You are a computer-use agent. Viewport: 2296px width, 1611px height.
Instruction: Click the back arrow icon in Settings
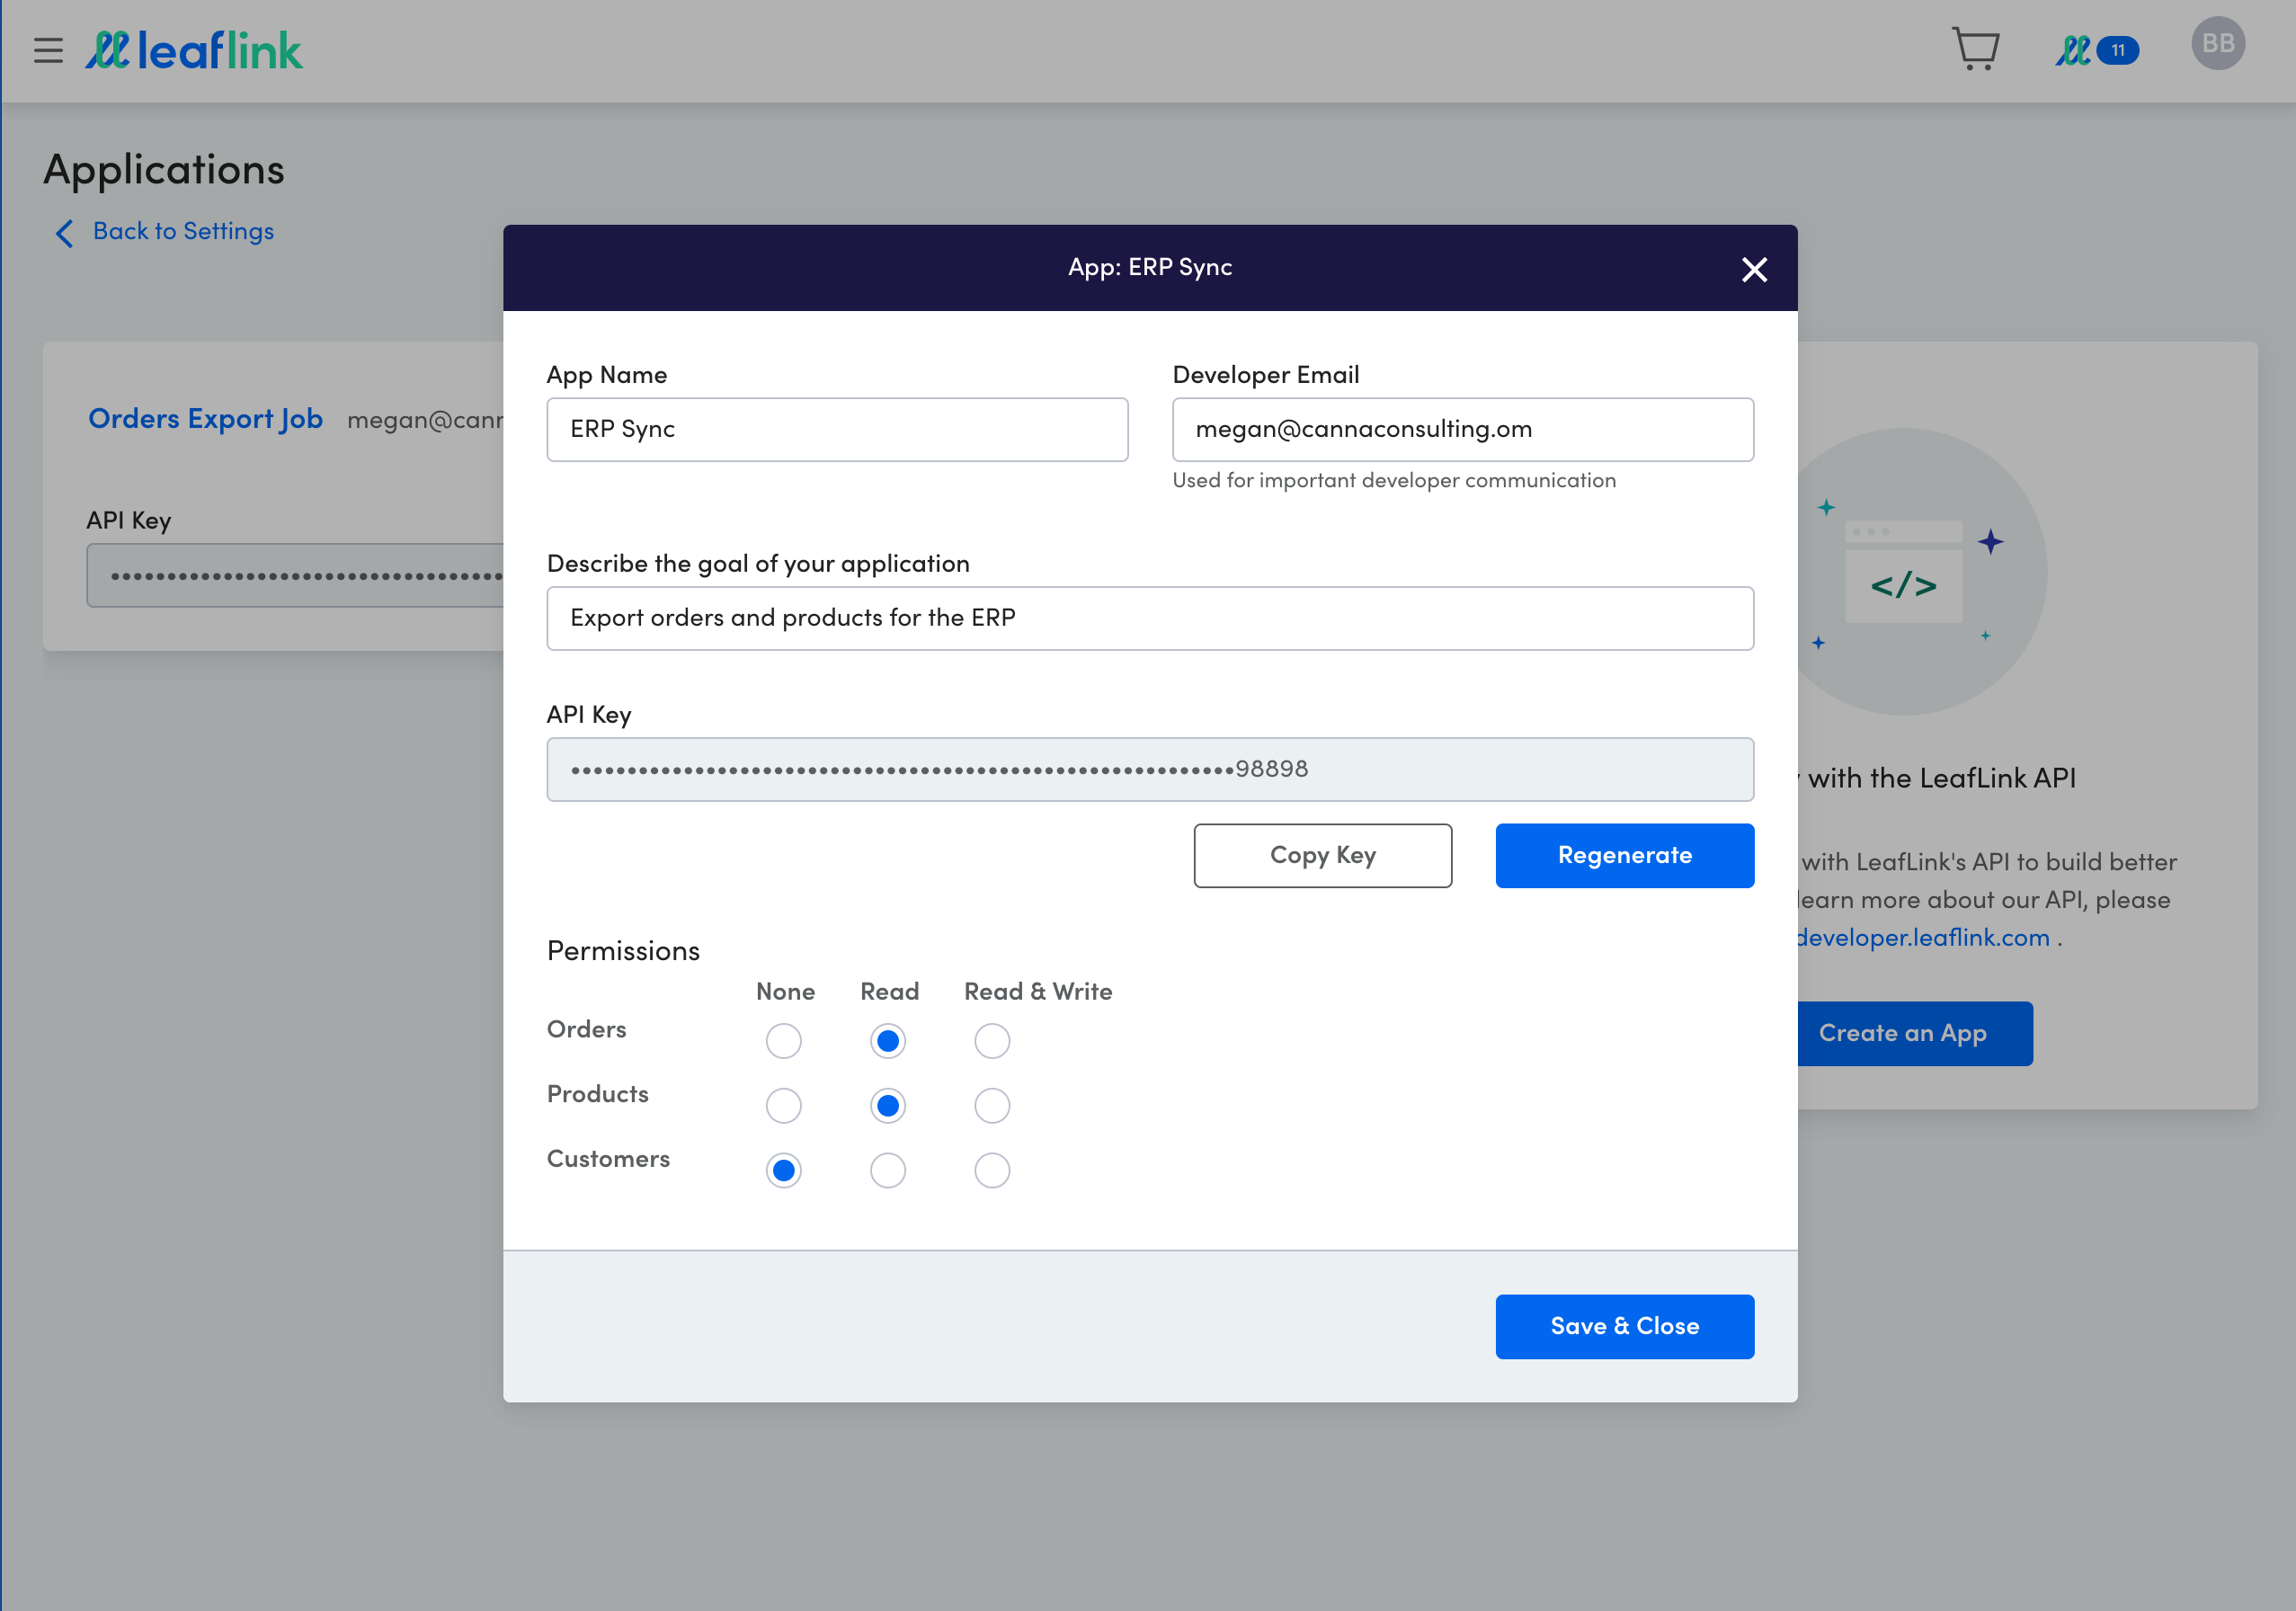[65, 230]
